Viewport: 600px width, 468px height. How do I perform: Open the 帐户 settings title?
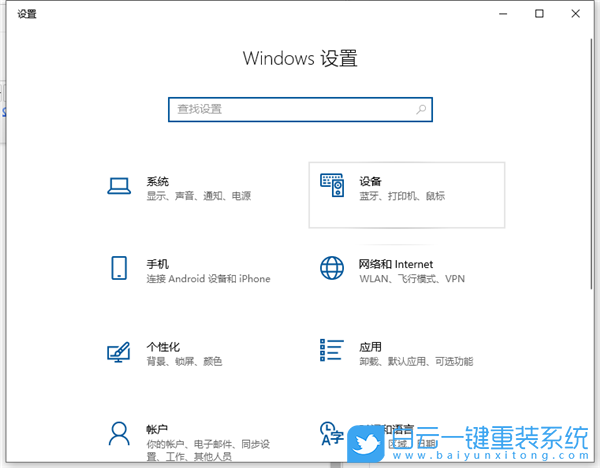[157, 430]
